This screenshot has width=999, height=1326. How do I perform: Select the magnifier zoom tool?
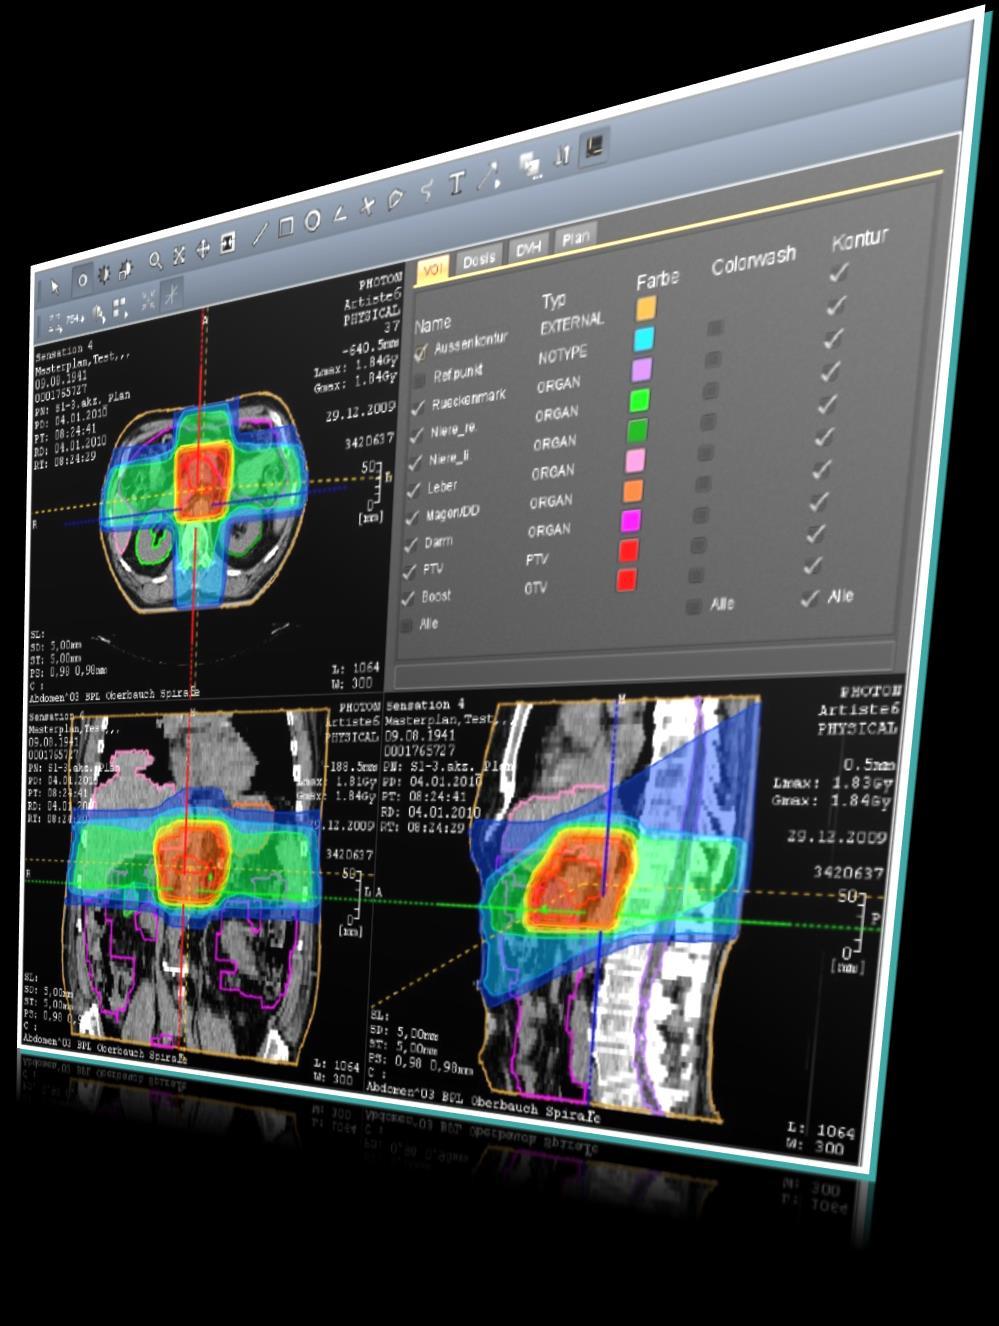(156, 262)
